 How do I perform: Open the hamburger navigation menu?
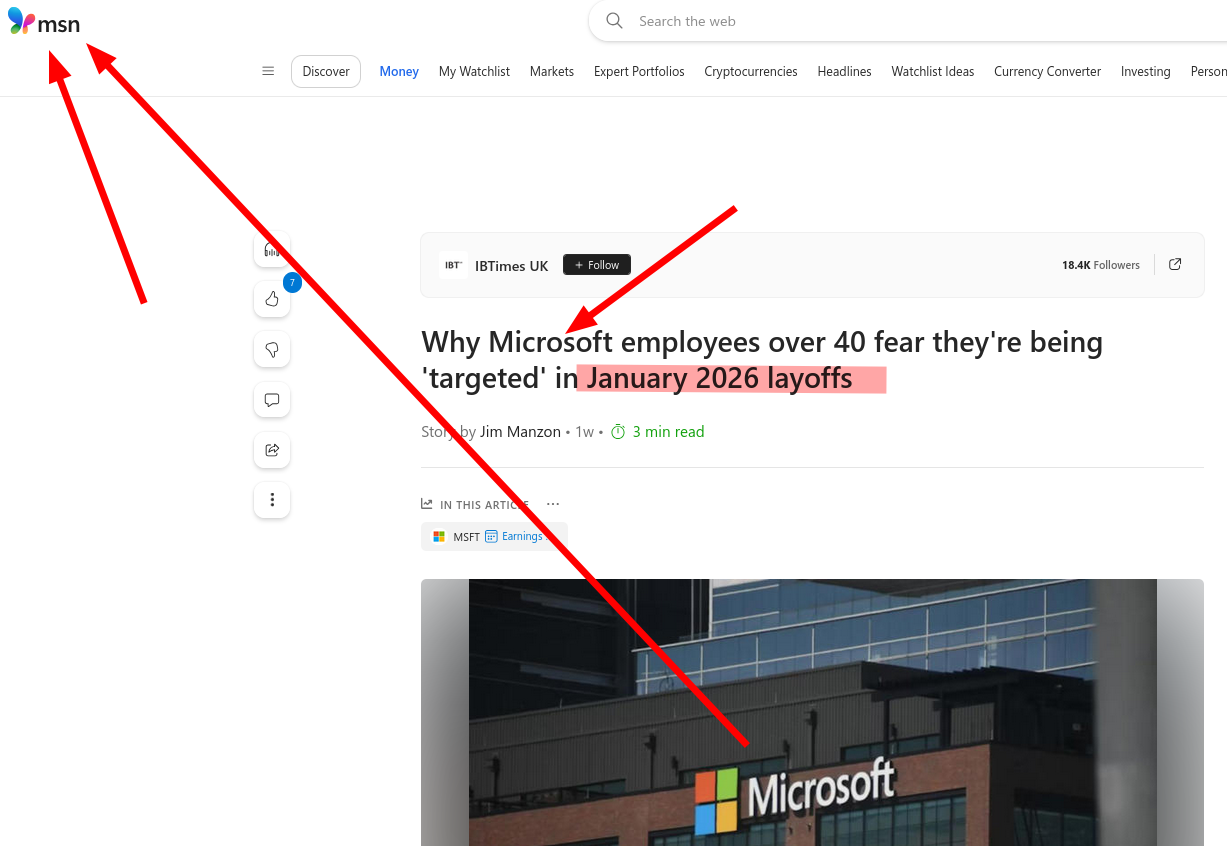268,71
